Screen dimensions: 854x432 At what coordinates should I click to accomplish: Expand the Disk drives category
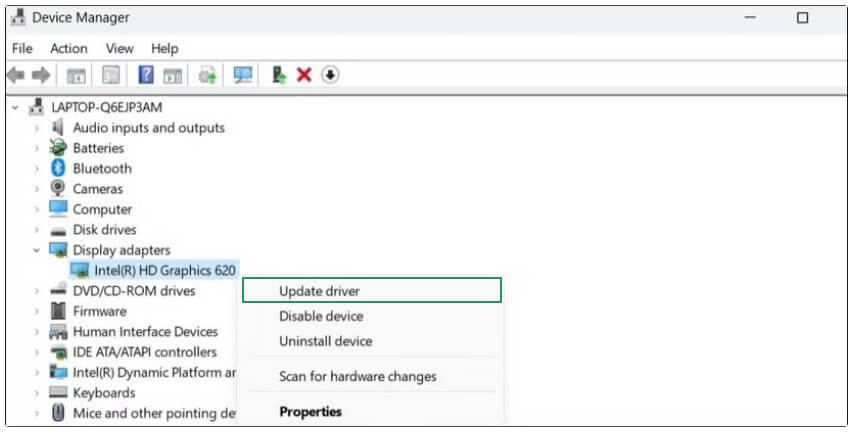pyautogui.click(x=37, y=230)
